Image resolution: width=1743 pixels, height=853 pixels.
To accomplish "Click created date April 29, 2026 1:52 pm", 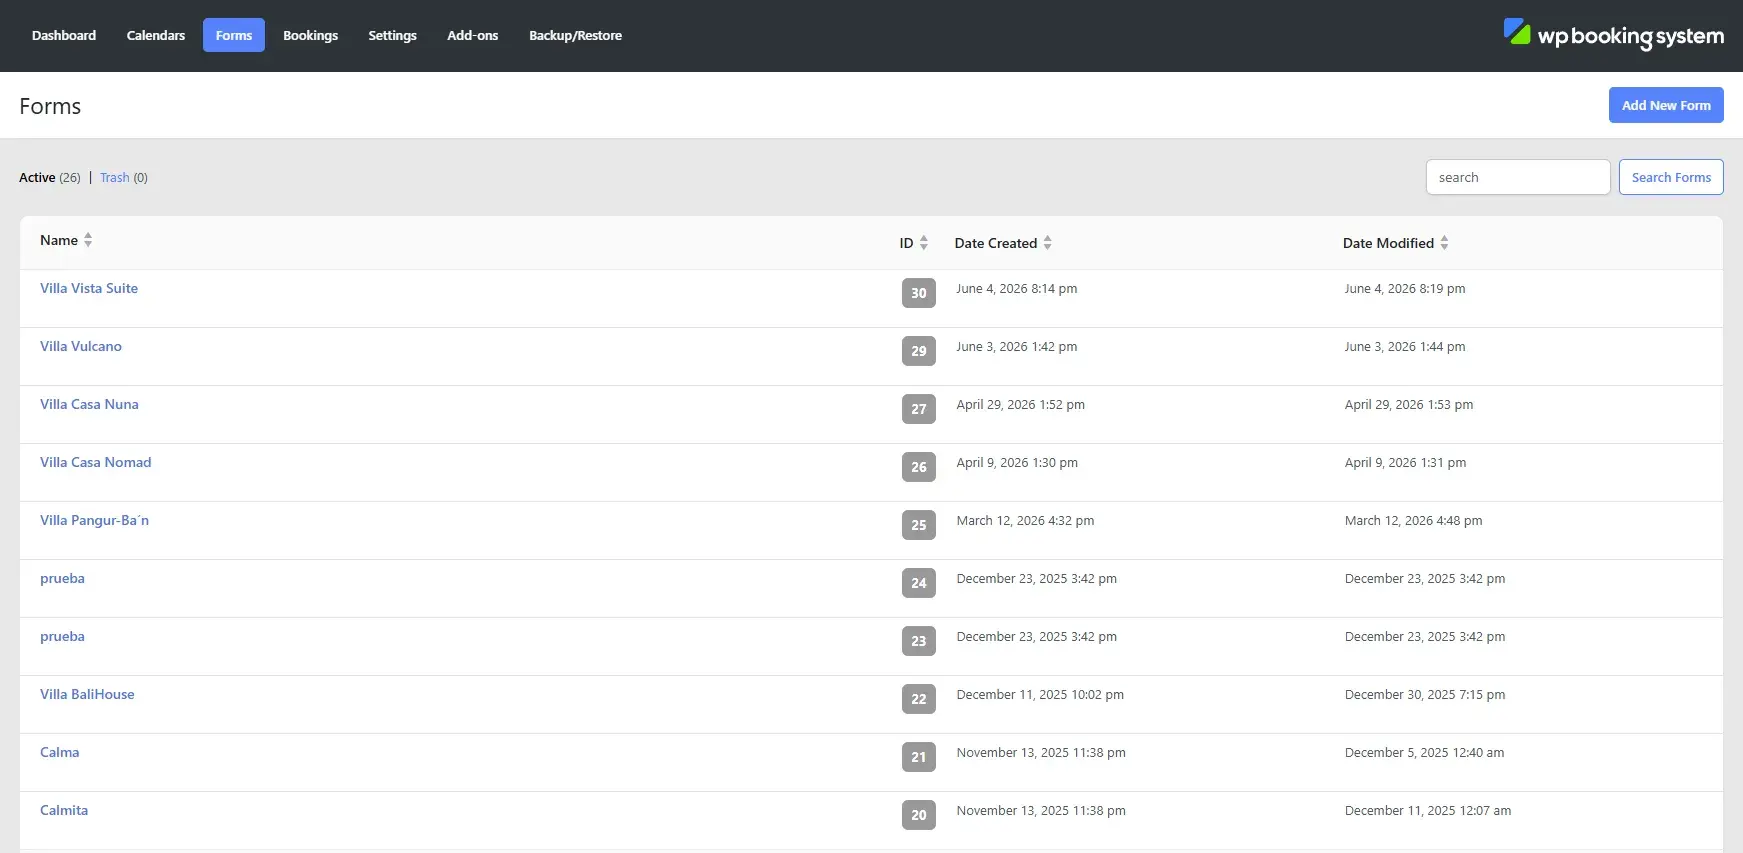I will pyautogui.click(x=1020, y=404).
